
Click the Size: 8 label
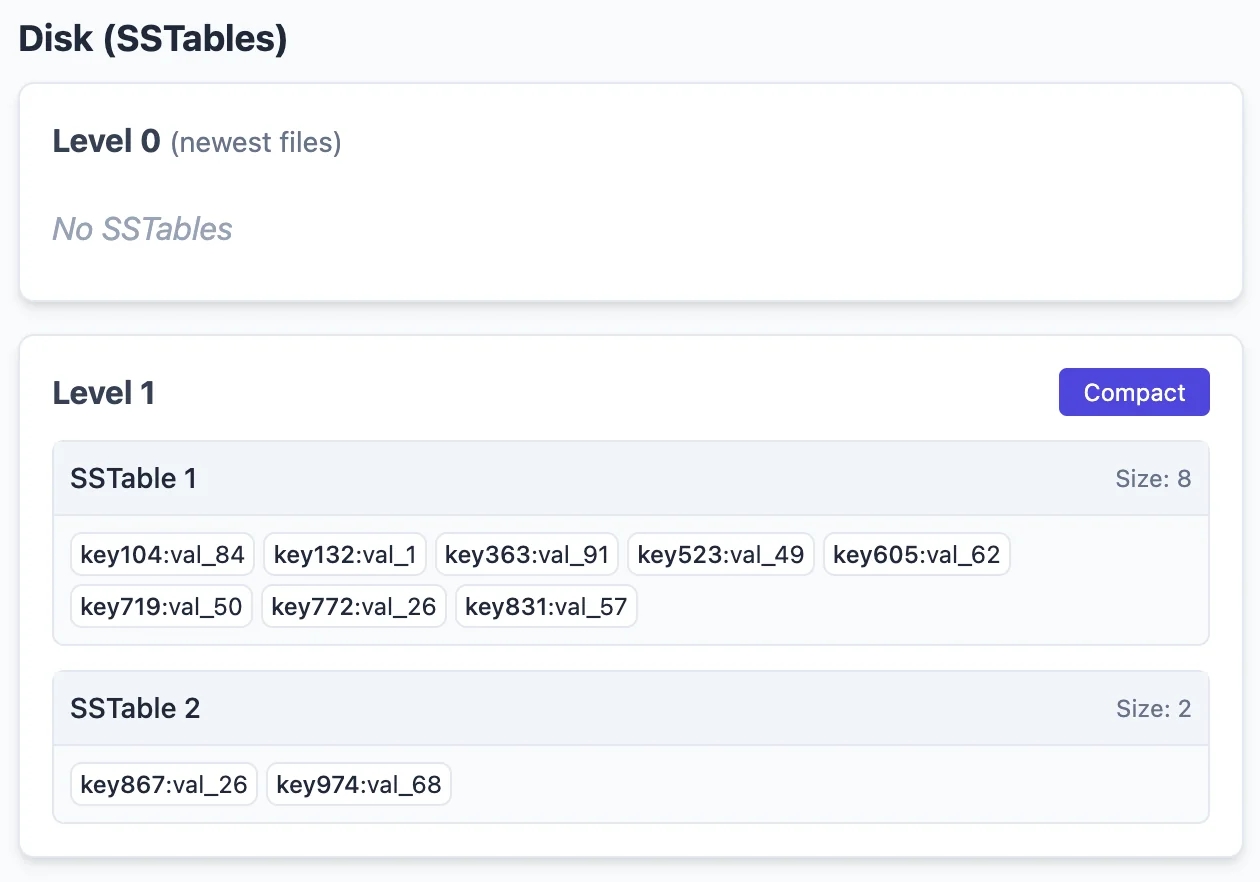tap(1153, 479)
